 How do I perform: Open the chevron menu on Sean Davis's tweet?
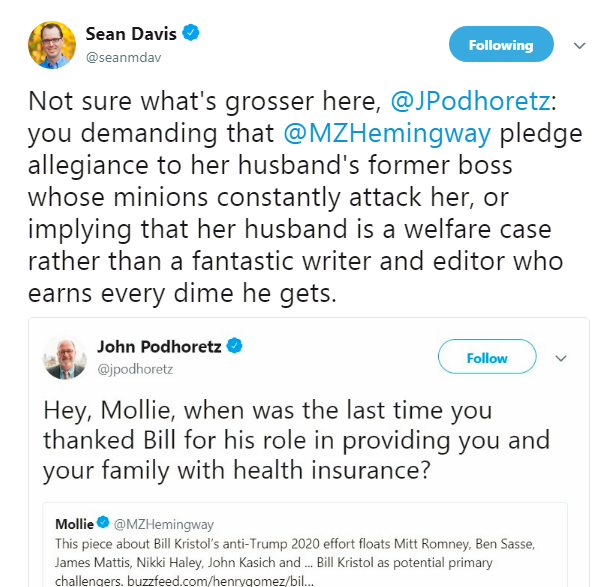(x=580, y=46)
